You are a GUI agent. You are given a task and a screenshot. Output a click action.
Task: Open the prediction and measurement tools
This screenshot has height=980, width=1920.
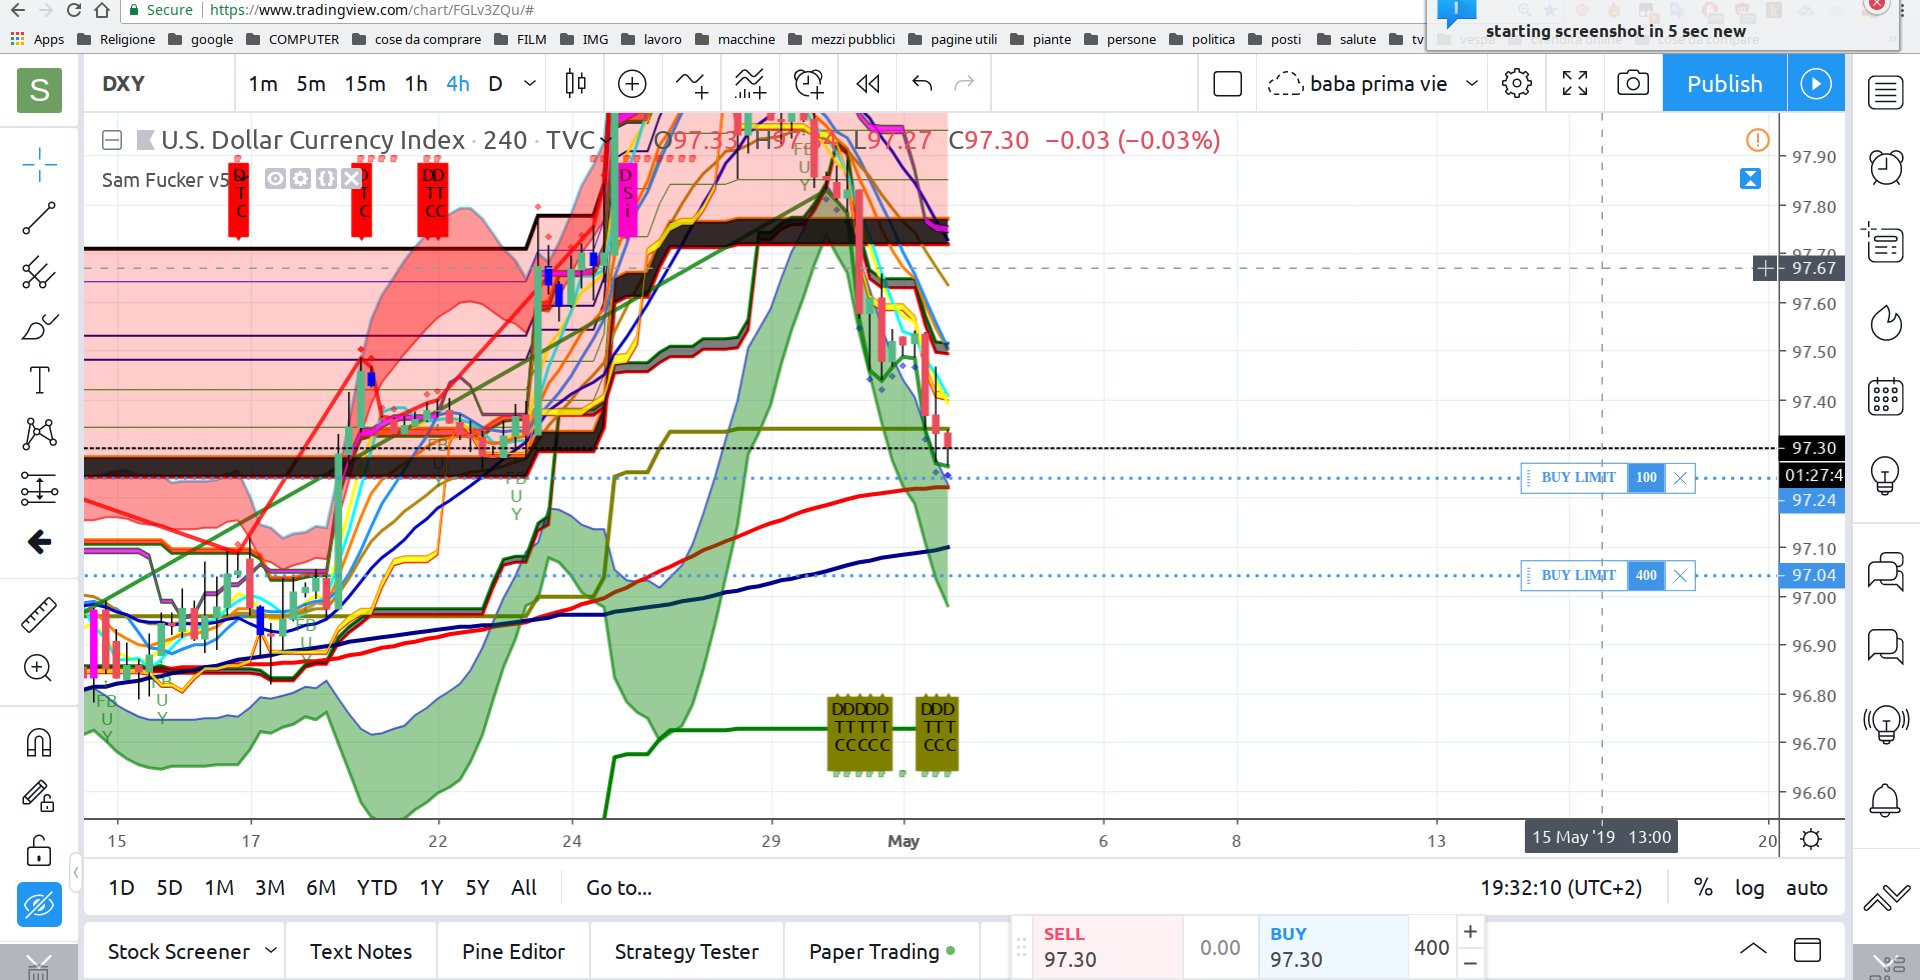pyautogui.click(x=39, y=489)
